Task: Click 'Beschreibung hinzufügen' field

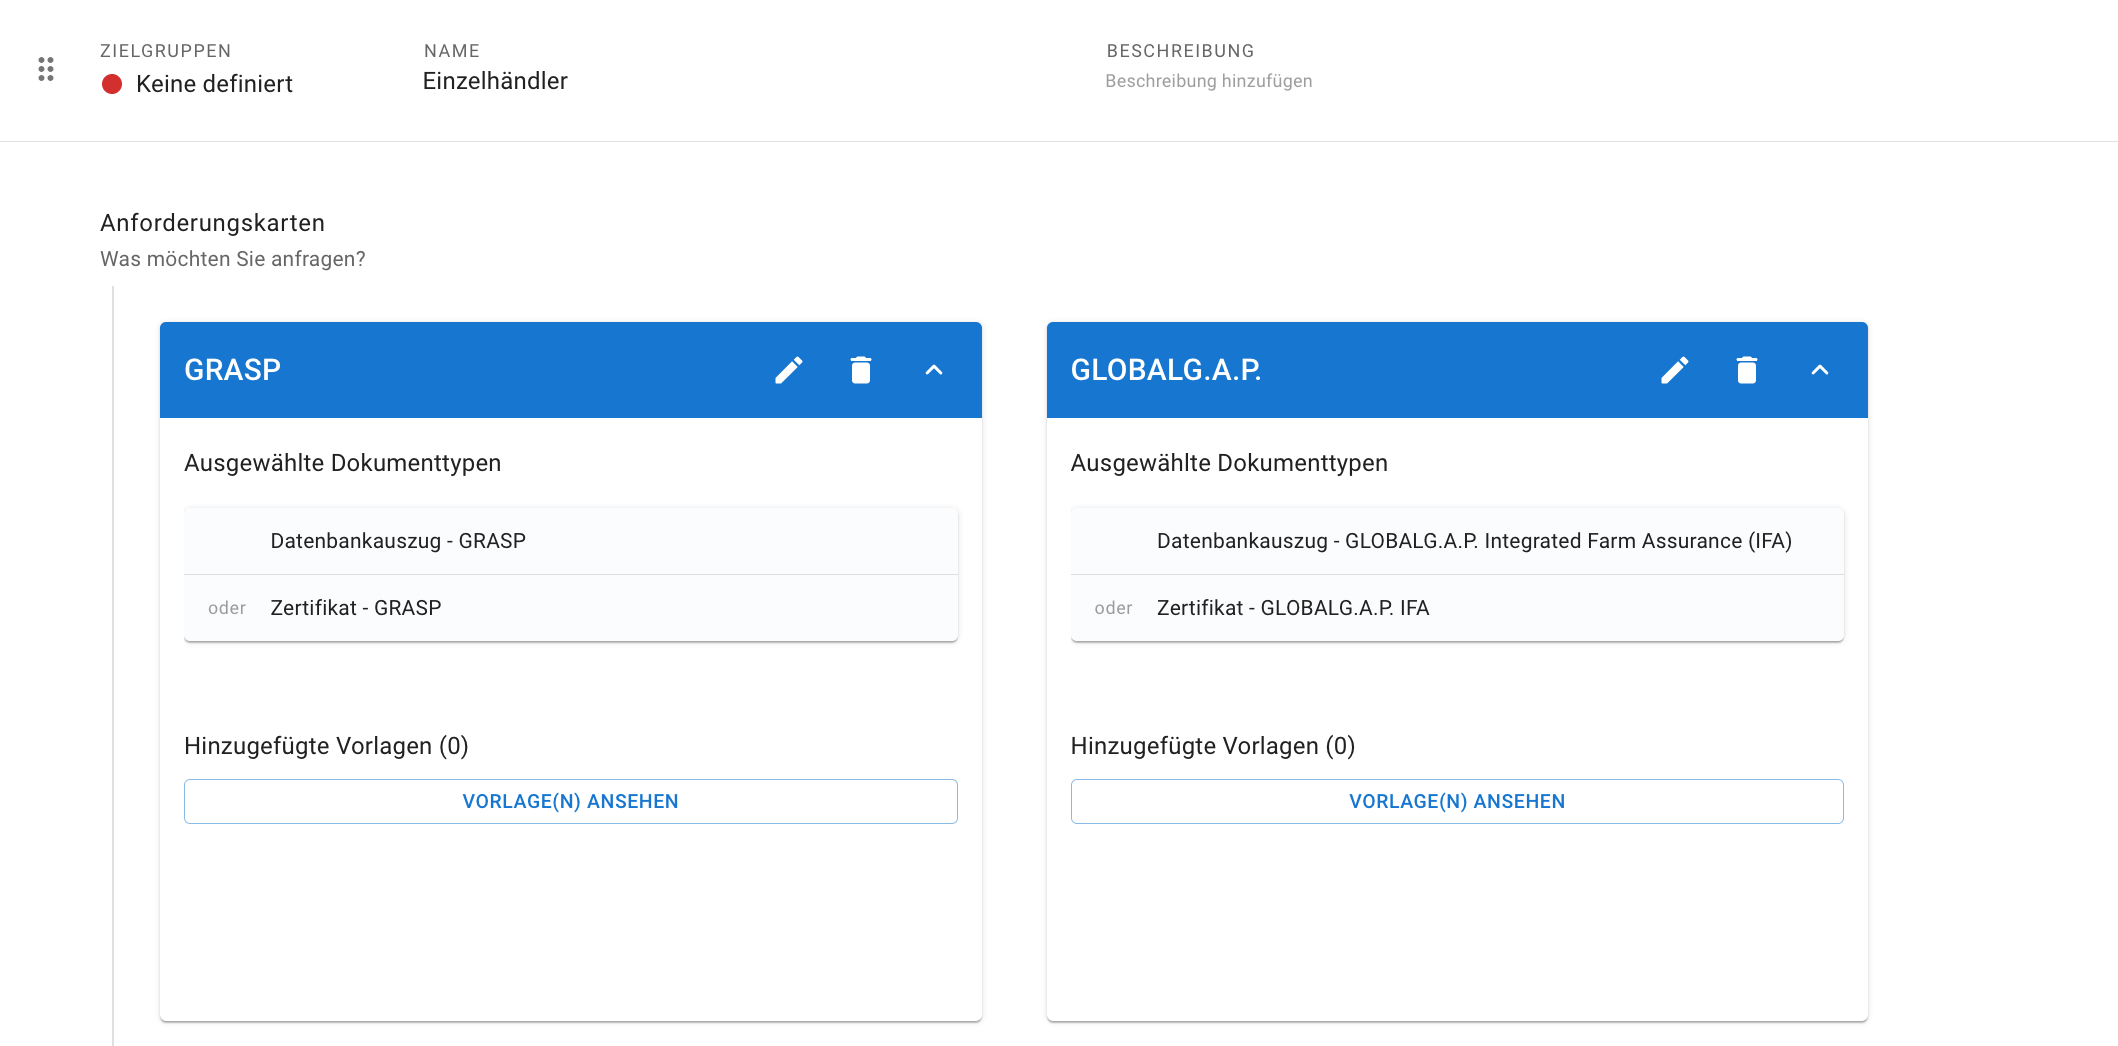Action: 1208,81
